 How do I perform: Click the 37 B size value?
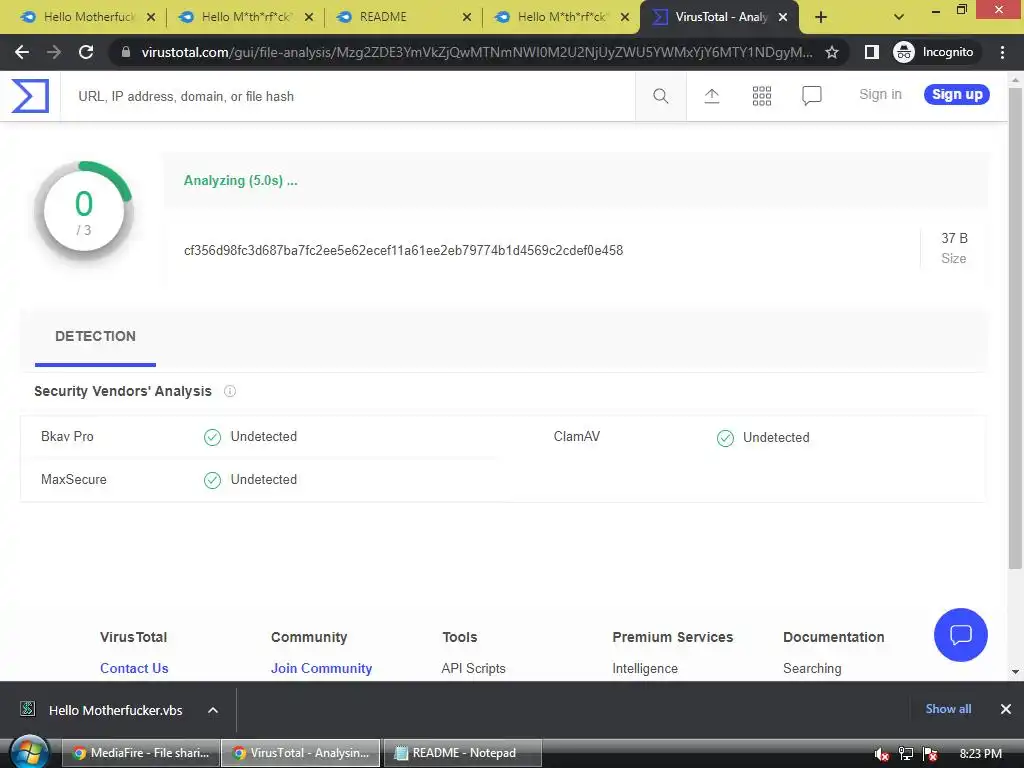954,238
